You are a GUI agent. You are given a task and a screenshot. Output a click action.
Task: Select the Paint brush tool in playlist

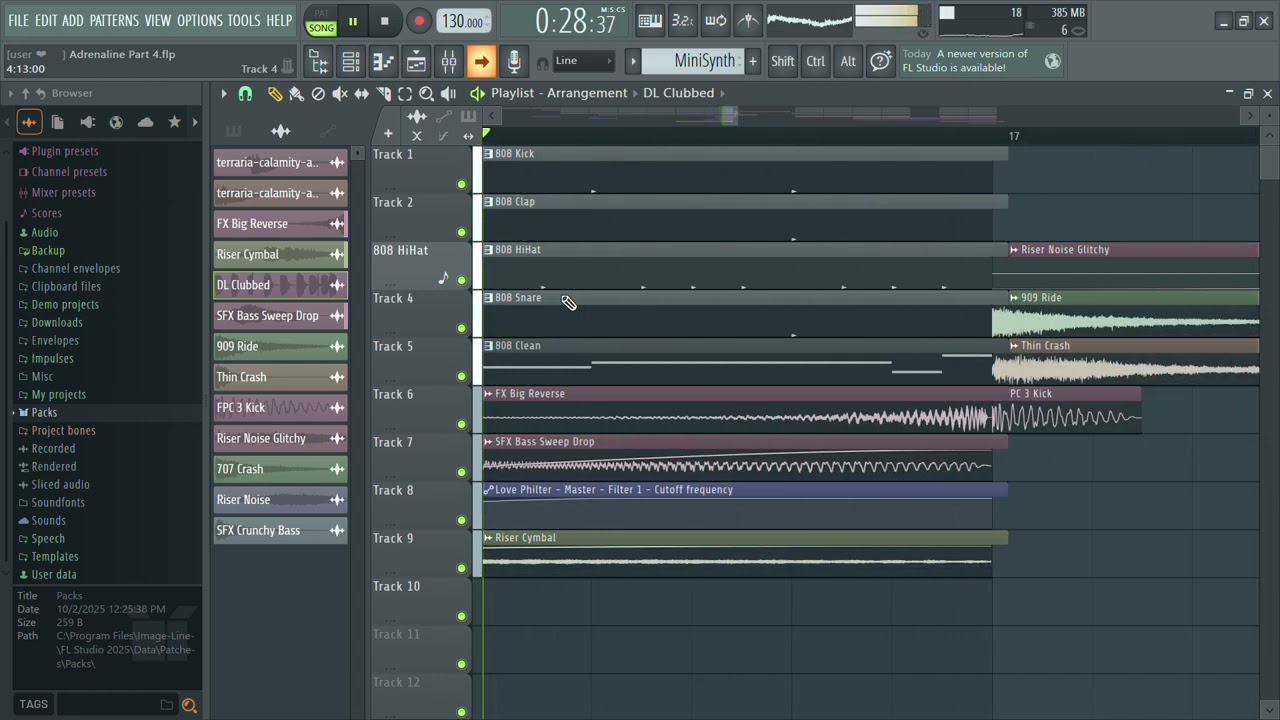[x=296, y=93]
